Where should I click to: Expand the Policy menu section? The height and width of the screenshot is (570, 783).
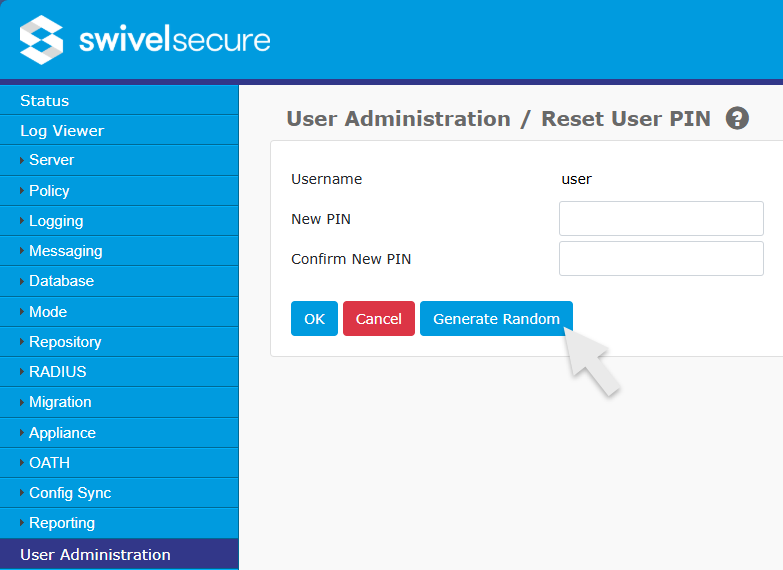point(49,191)
